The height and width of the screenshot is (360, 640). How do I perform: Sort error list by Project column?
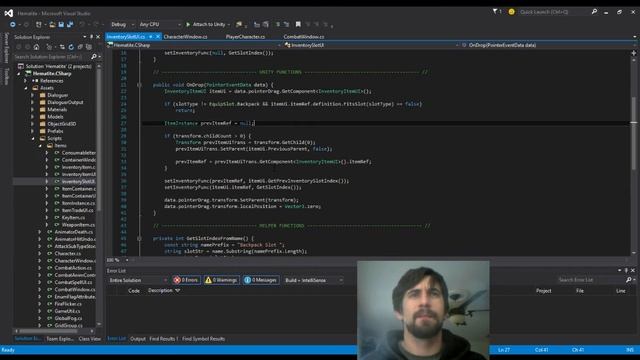(543, 291)
